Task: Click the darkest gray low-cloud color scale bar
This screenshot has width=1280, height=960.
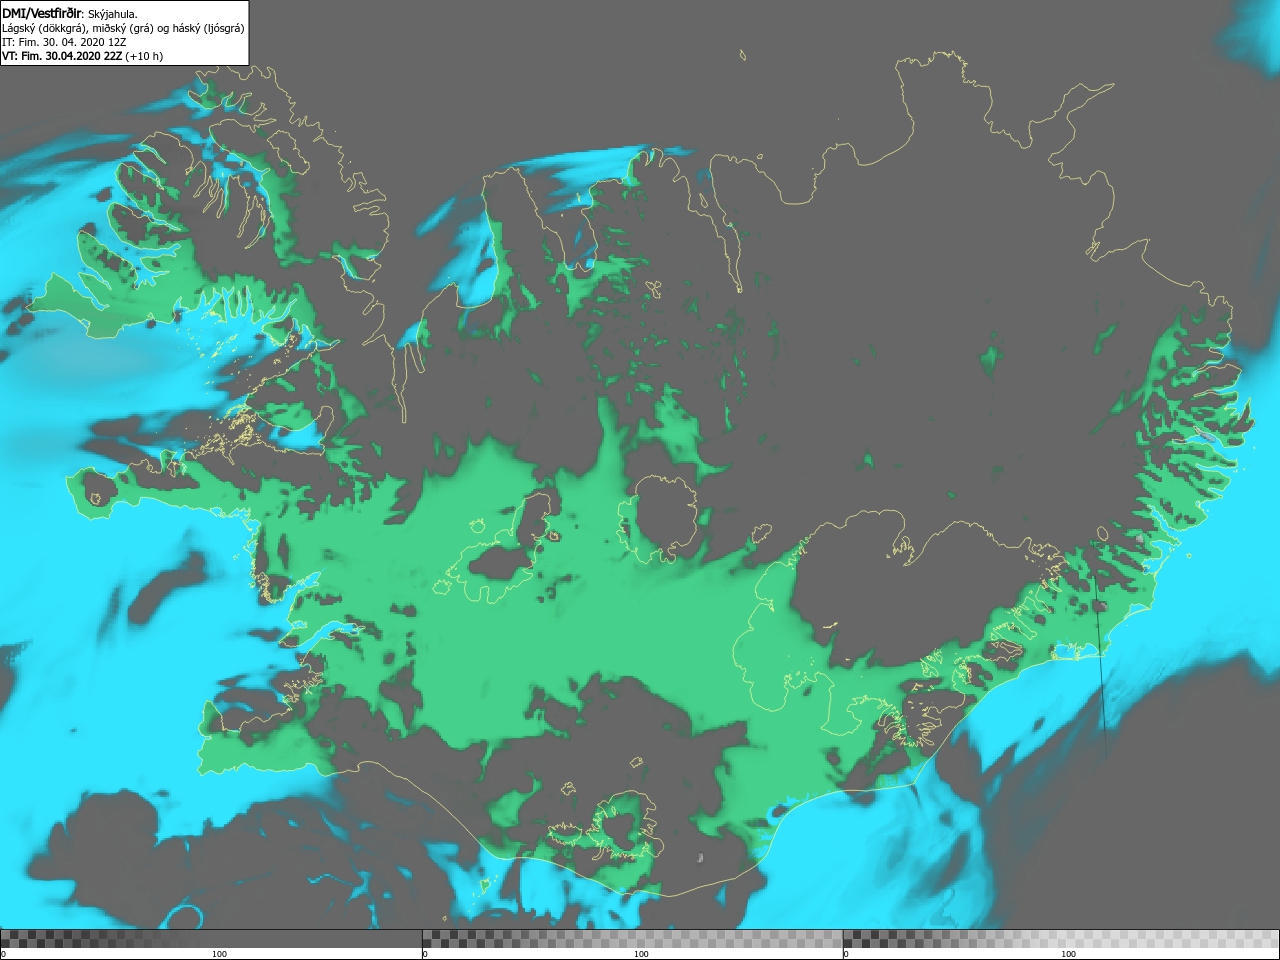Action: click(x=211, y=938)
